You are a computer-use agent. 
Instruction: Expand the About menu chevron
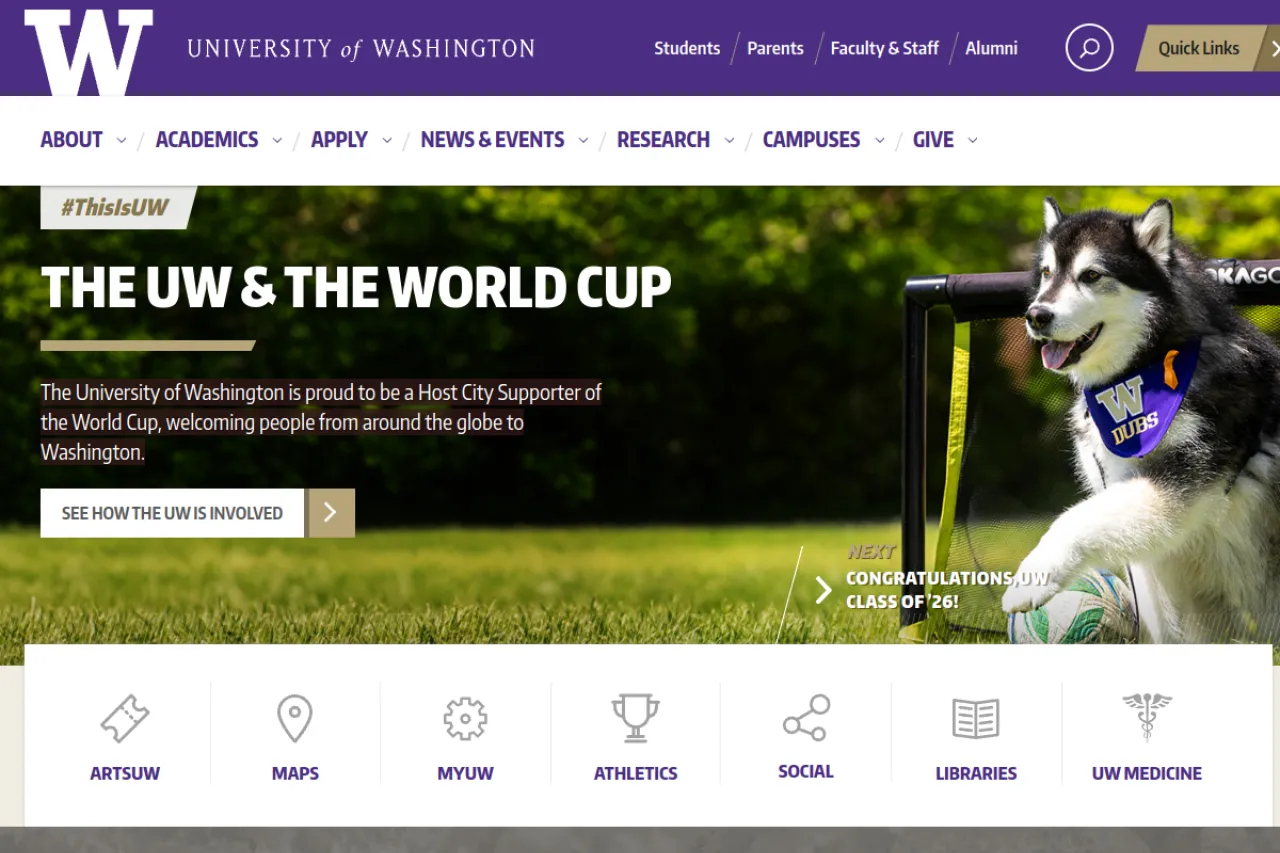122,140
